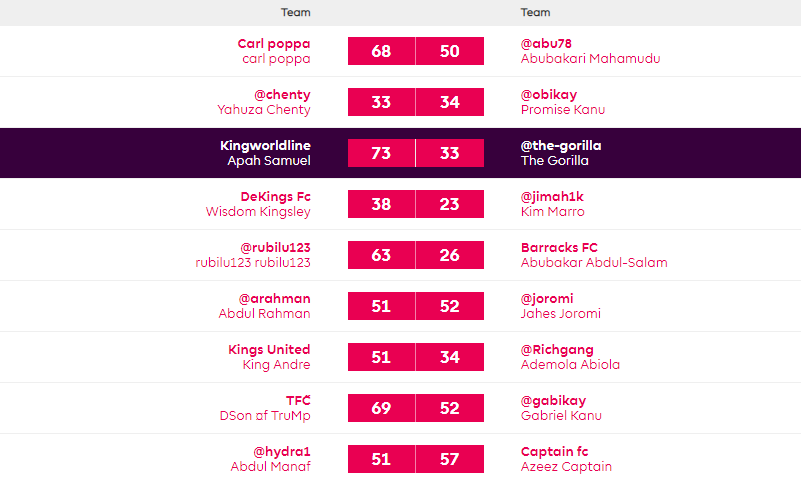The height and width of the screenshot is (484, 801).
Task: Open the @joromi team link
Action: 547,299
